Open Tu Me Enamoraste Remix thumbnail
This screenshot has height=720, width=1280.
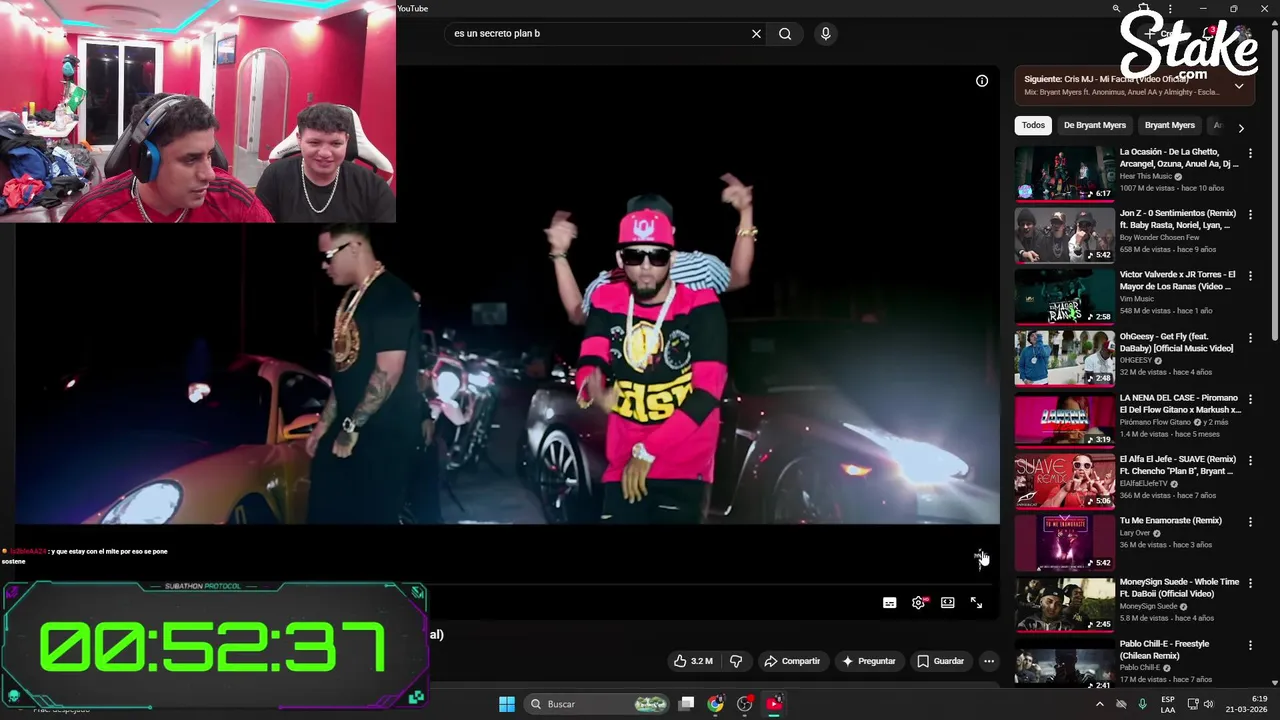[1064, 543]
